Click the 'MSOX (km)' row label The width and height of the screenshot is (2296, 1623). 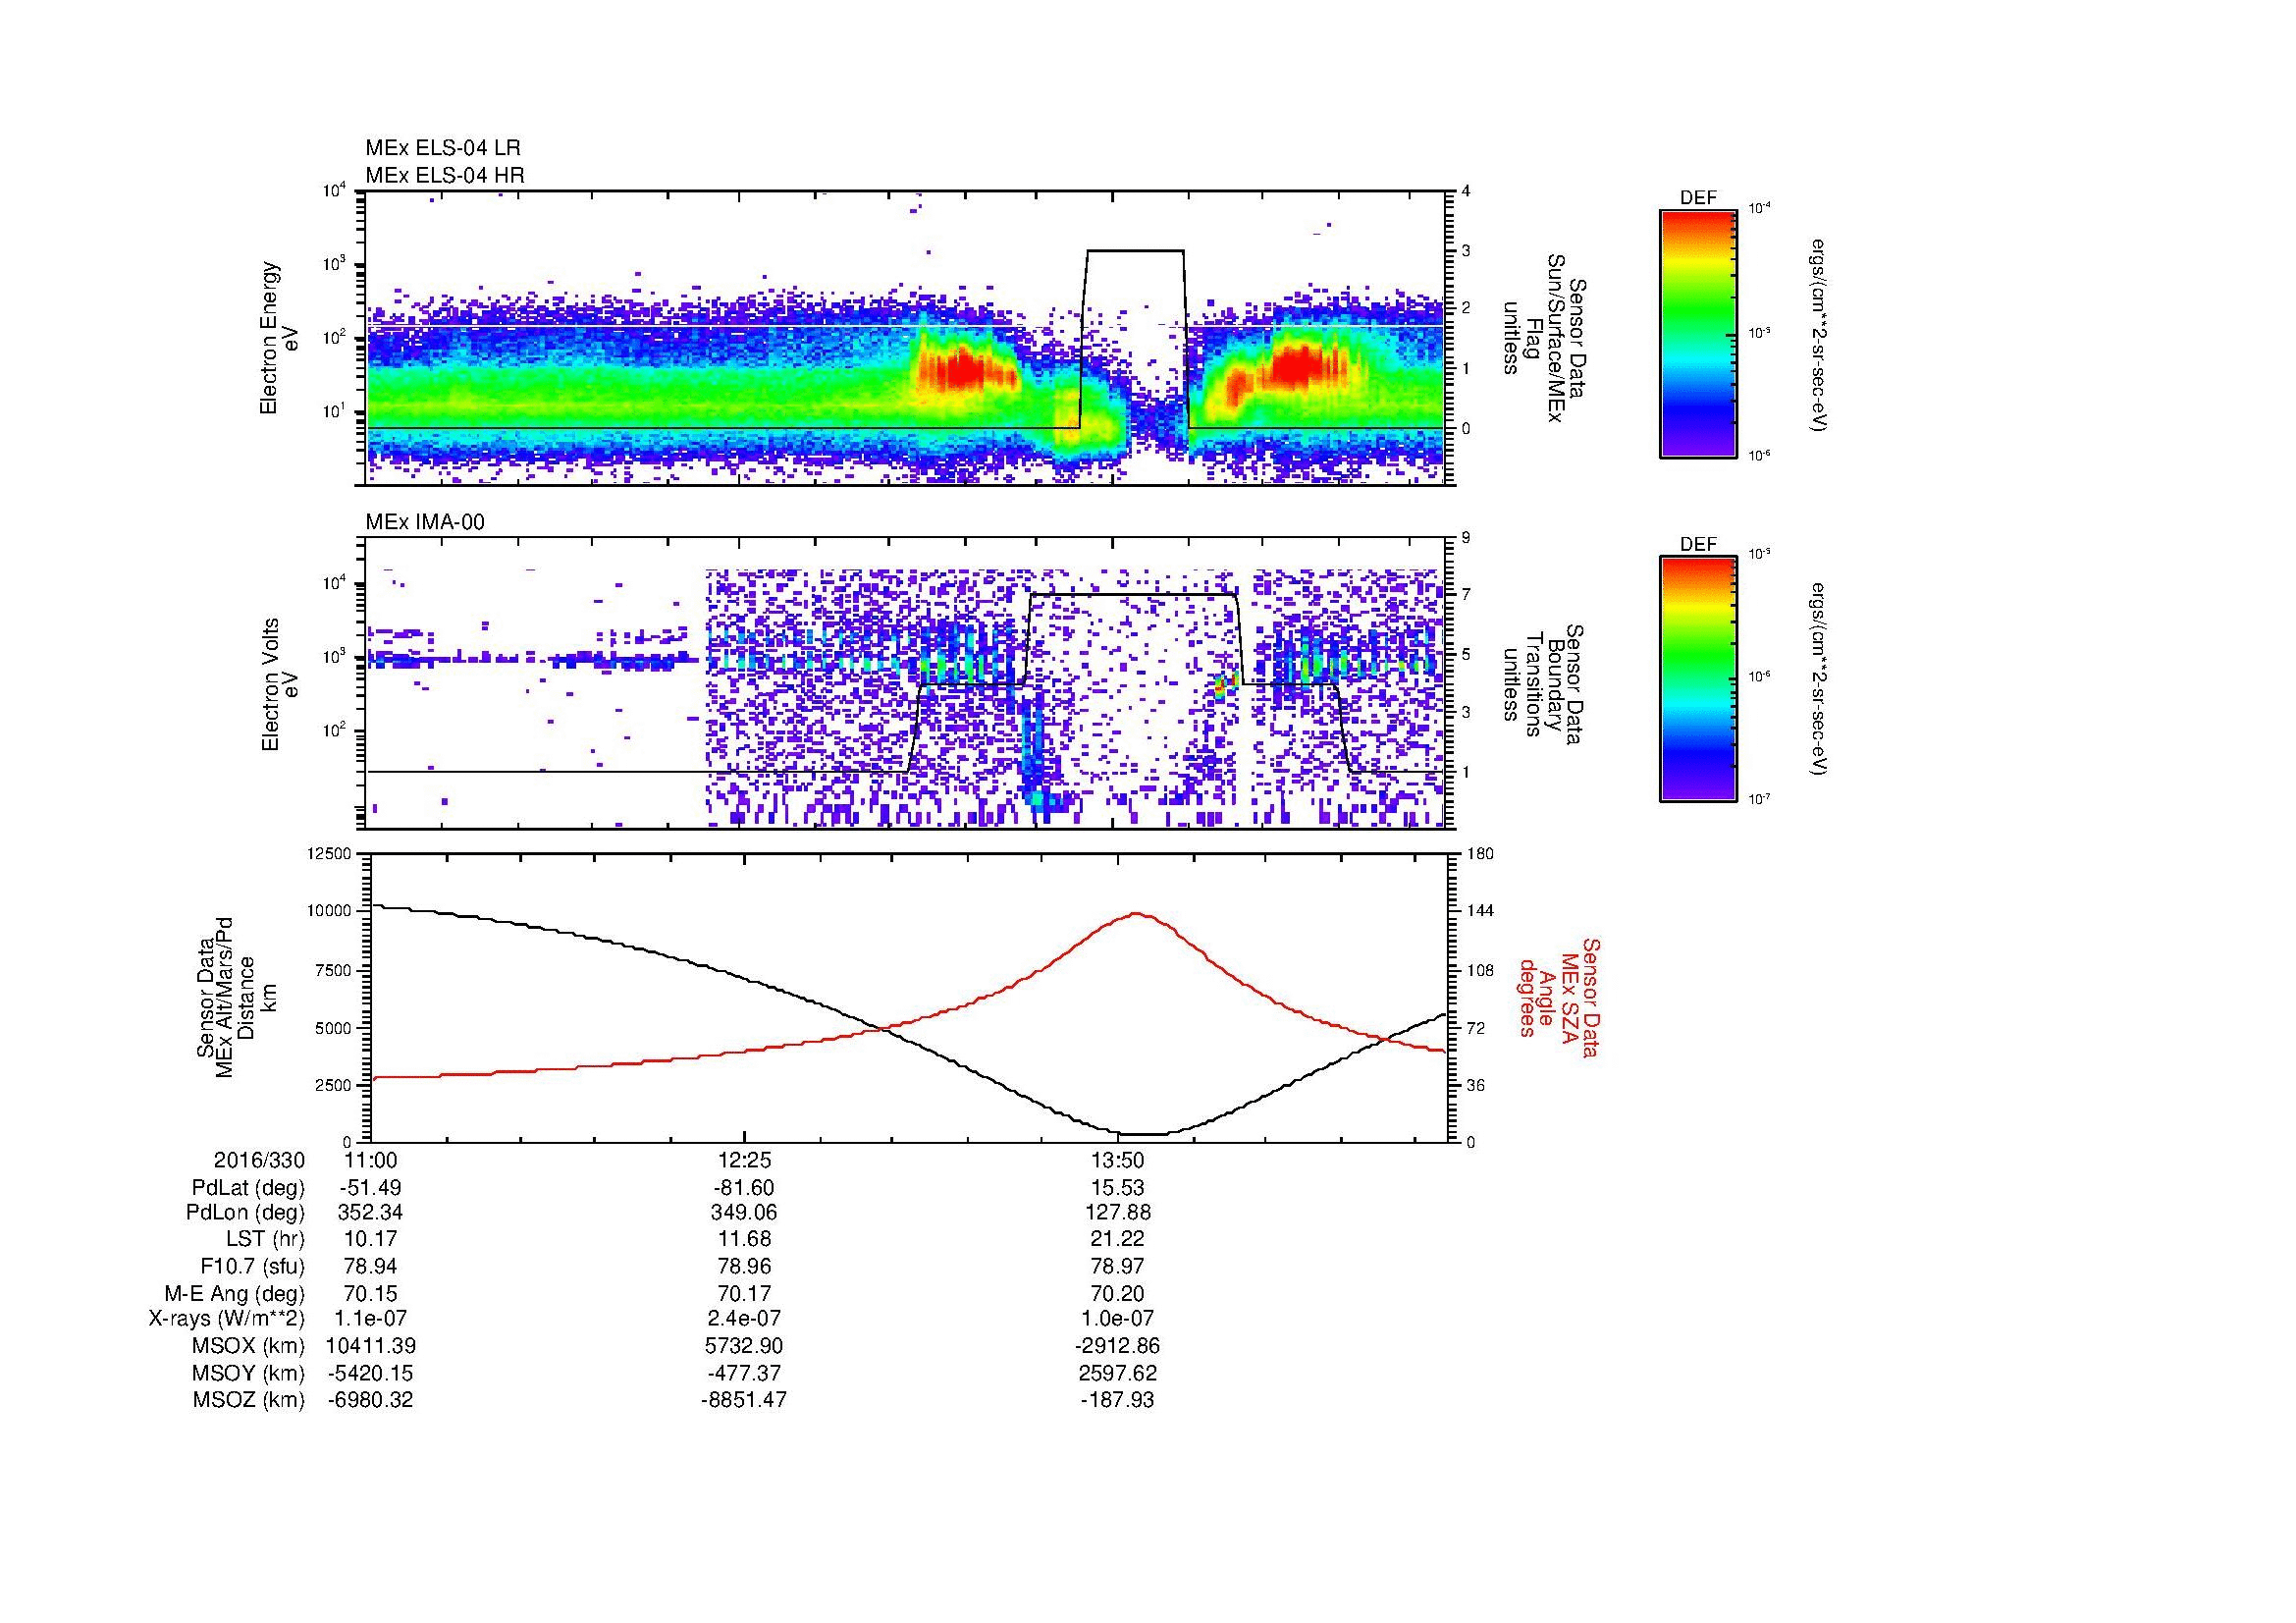248,1346
